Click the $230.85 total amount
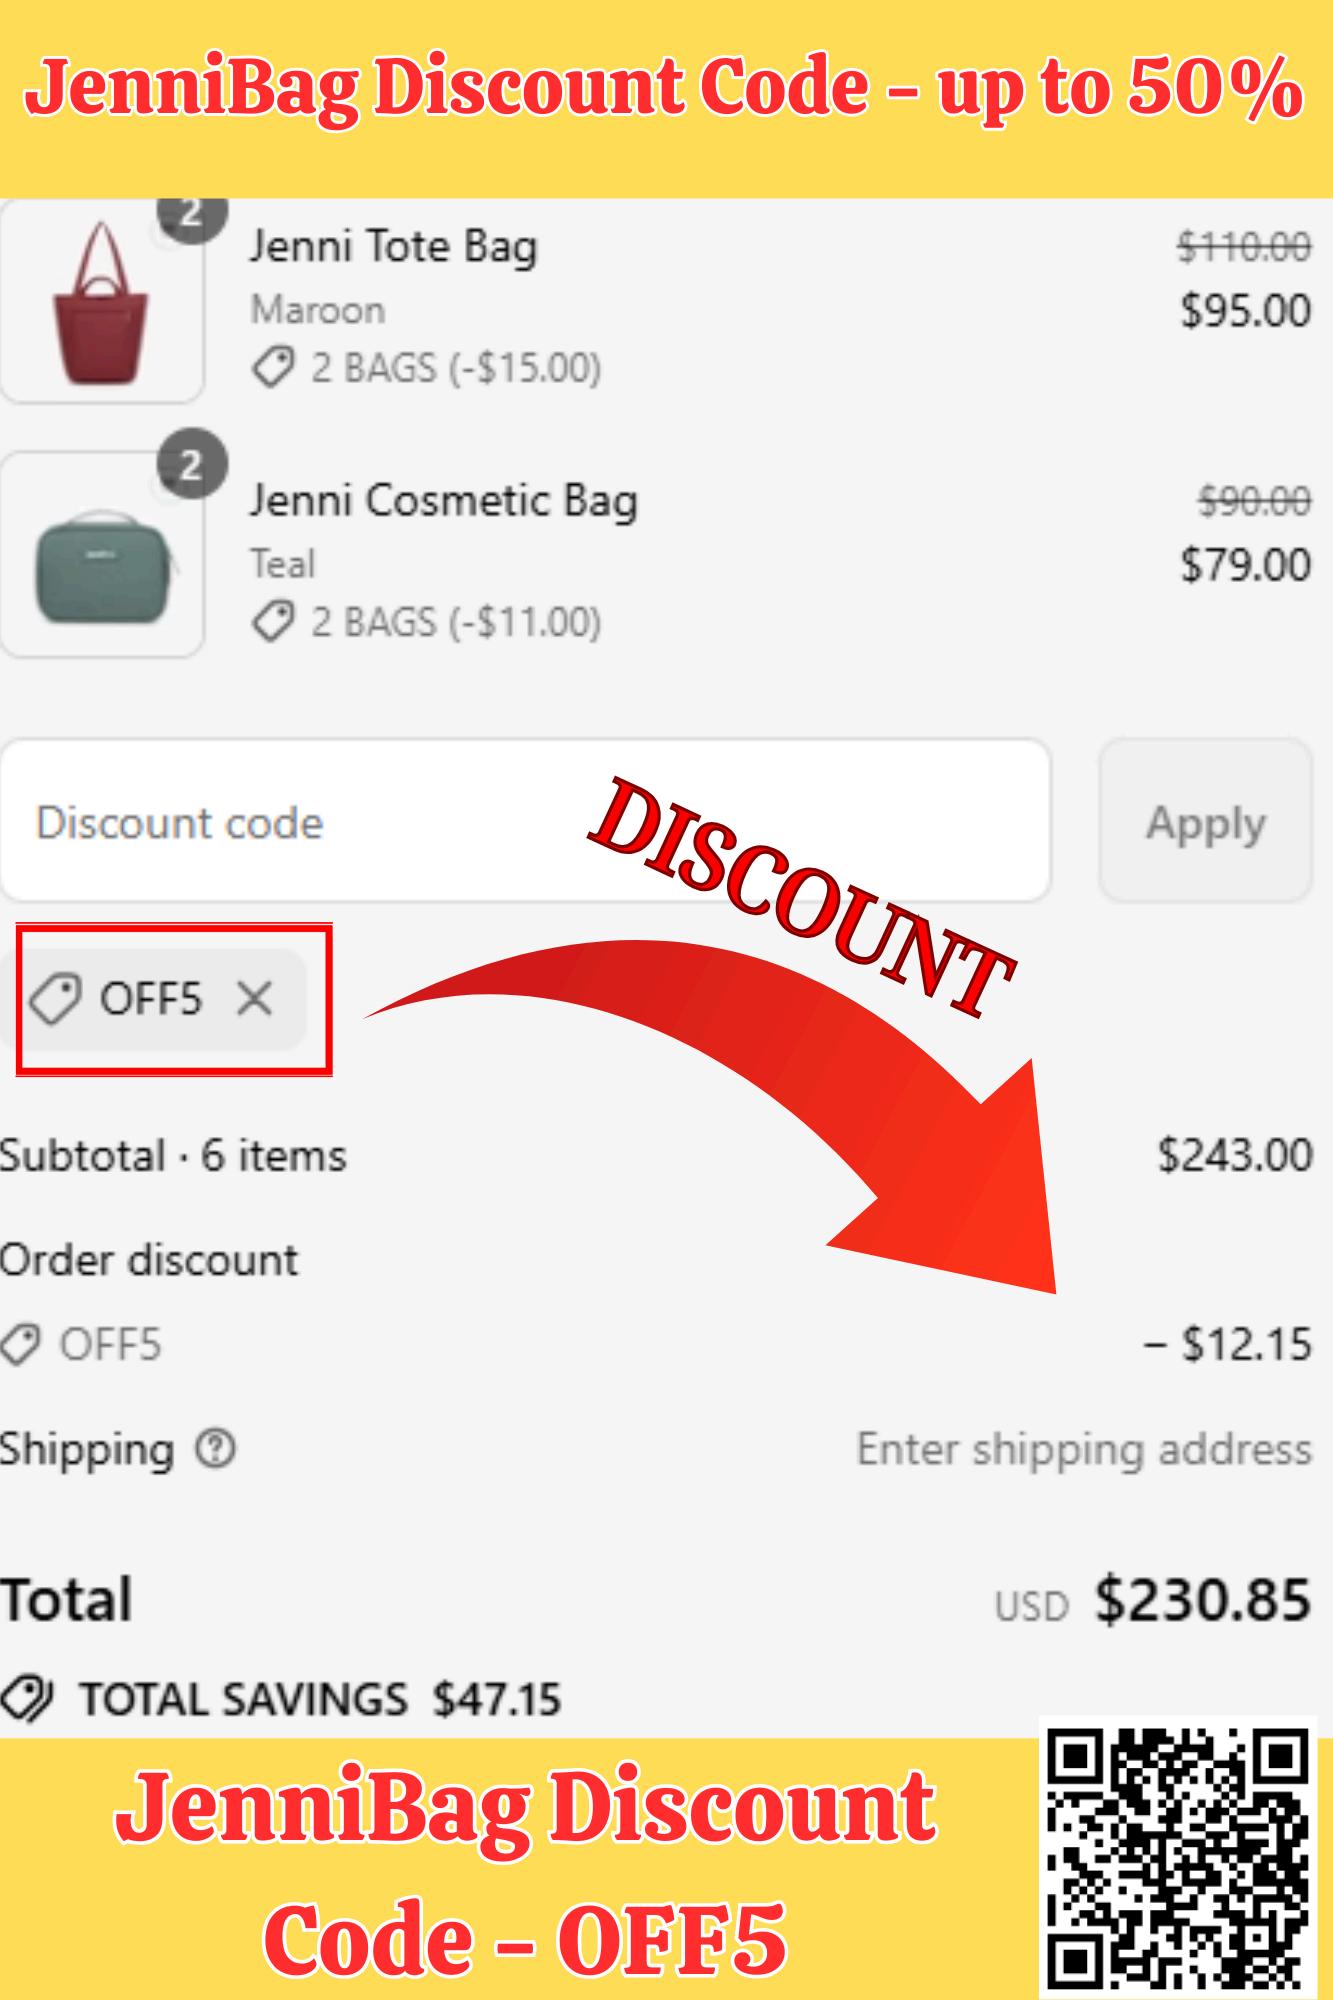Image resolution: width=1333 pixels, height=2000 pixels. pos(1202,1599)
